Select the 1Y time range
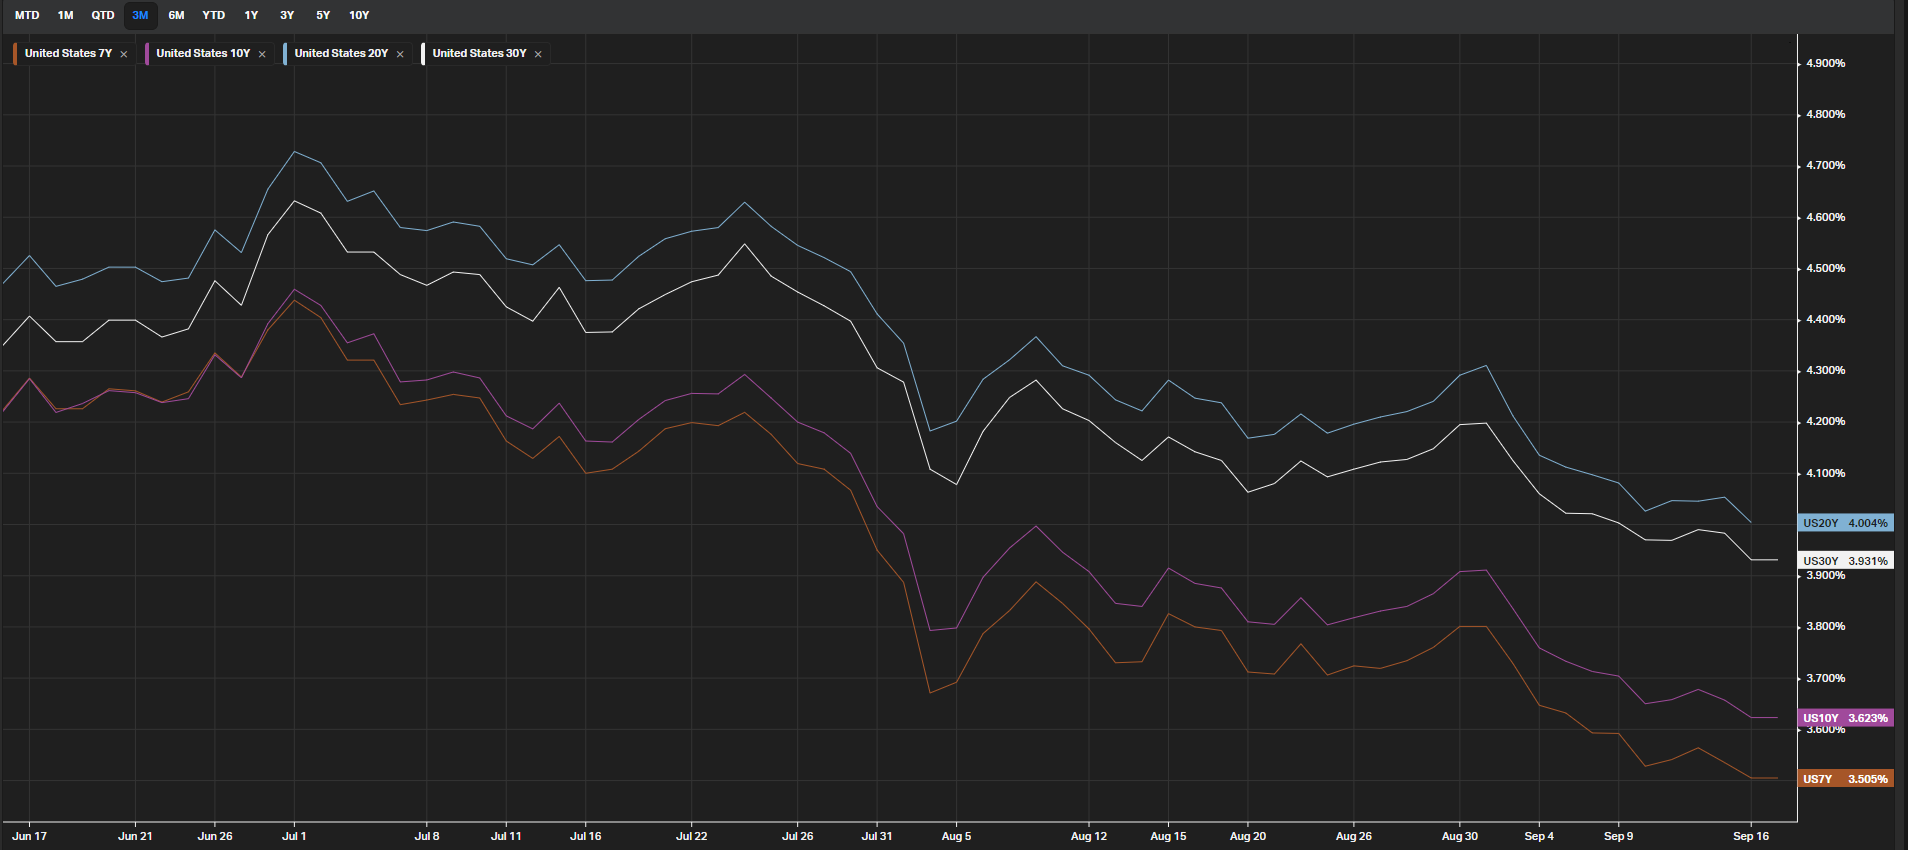This screenshot has height=850, width=1908. (251, 15)
